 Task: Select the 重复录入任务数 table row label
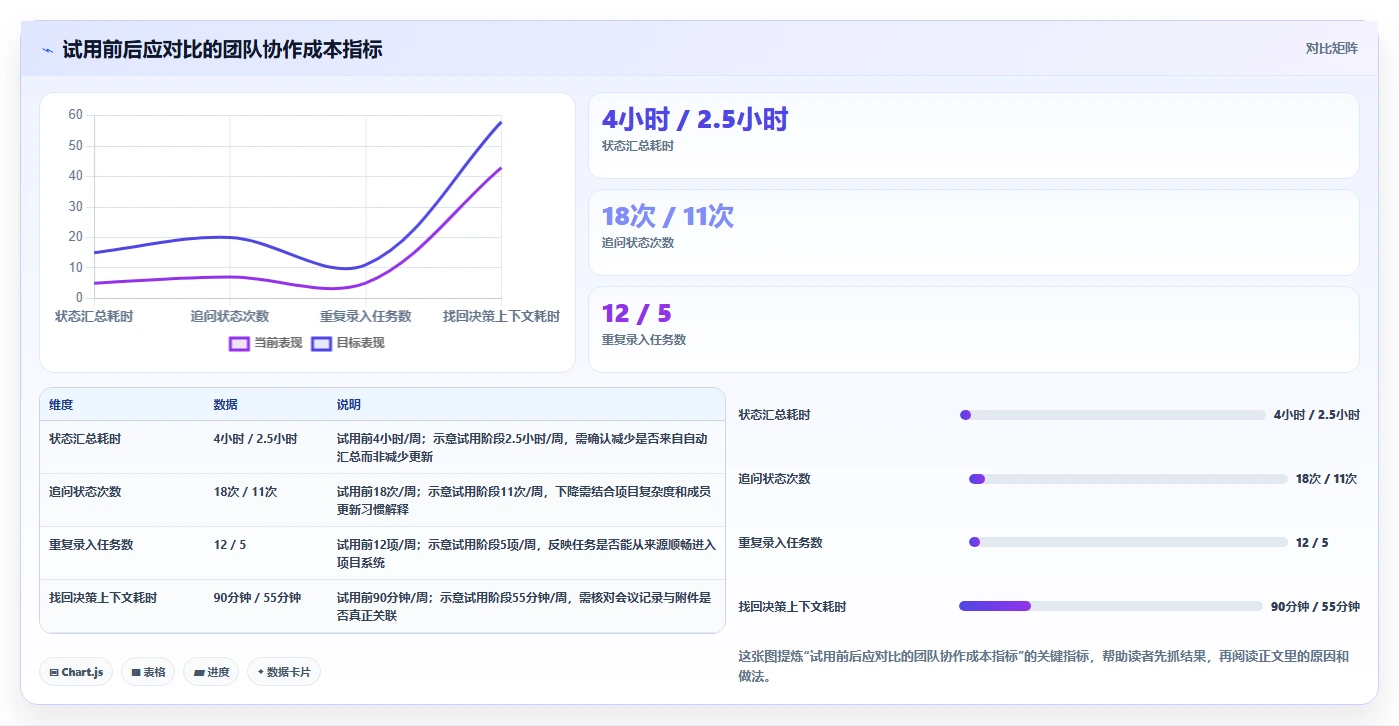[x=91, y=545]
